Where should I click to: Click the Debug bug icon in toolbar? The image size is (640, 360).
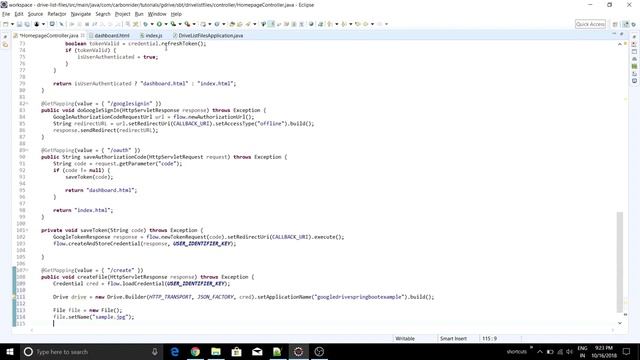tap(145, 24)
